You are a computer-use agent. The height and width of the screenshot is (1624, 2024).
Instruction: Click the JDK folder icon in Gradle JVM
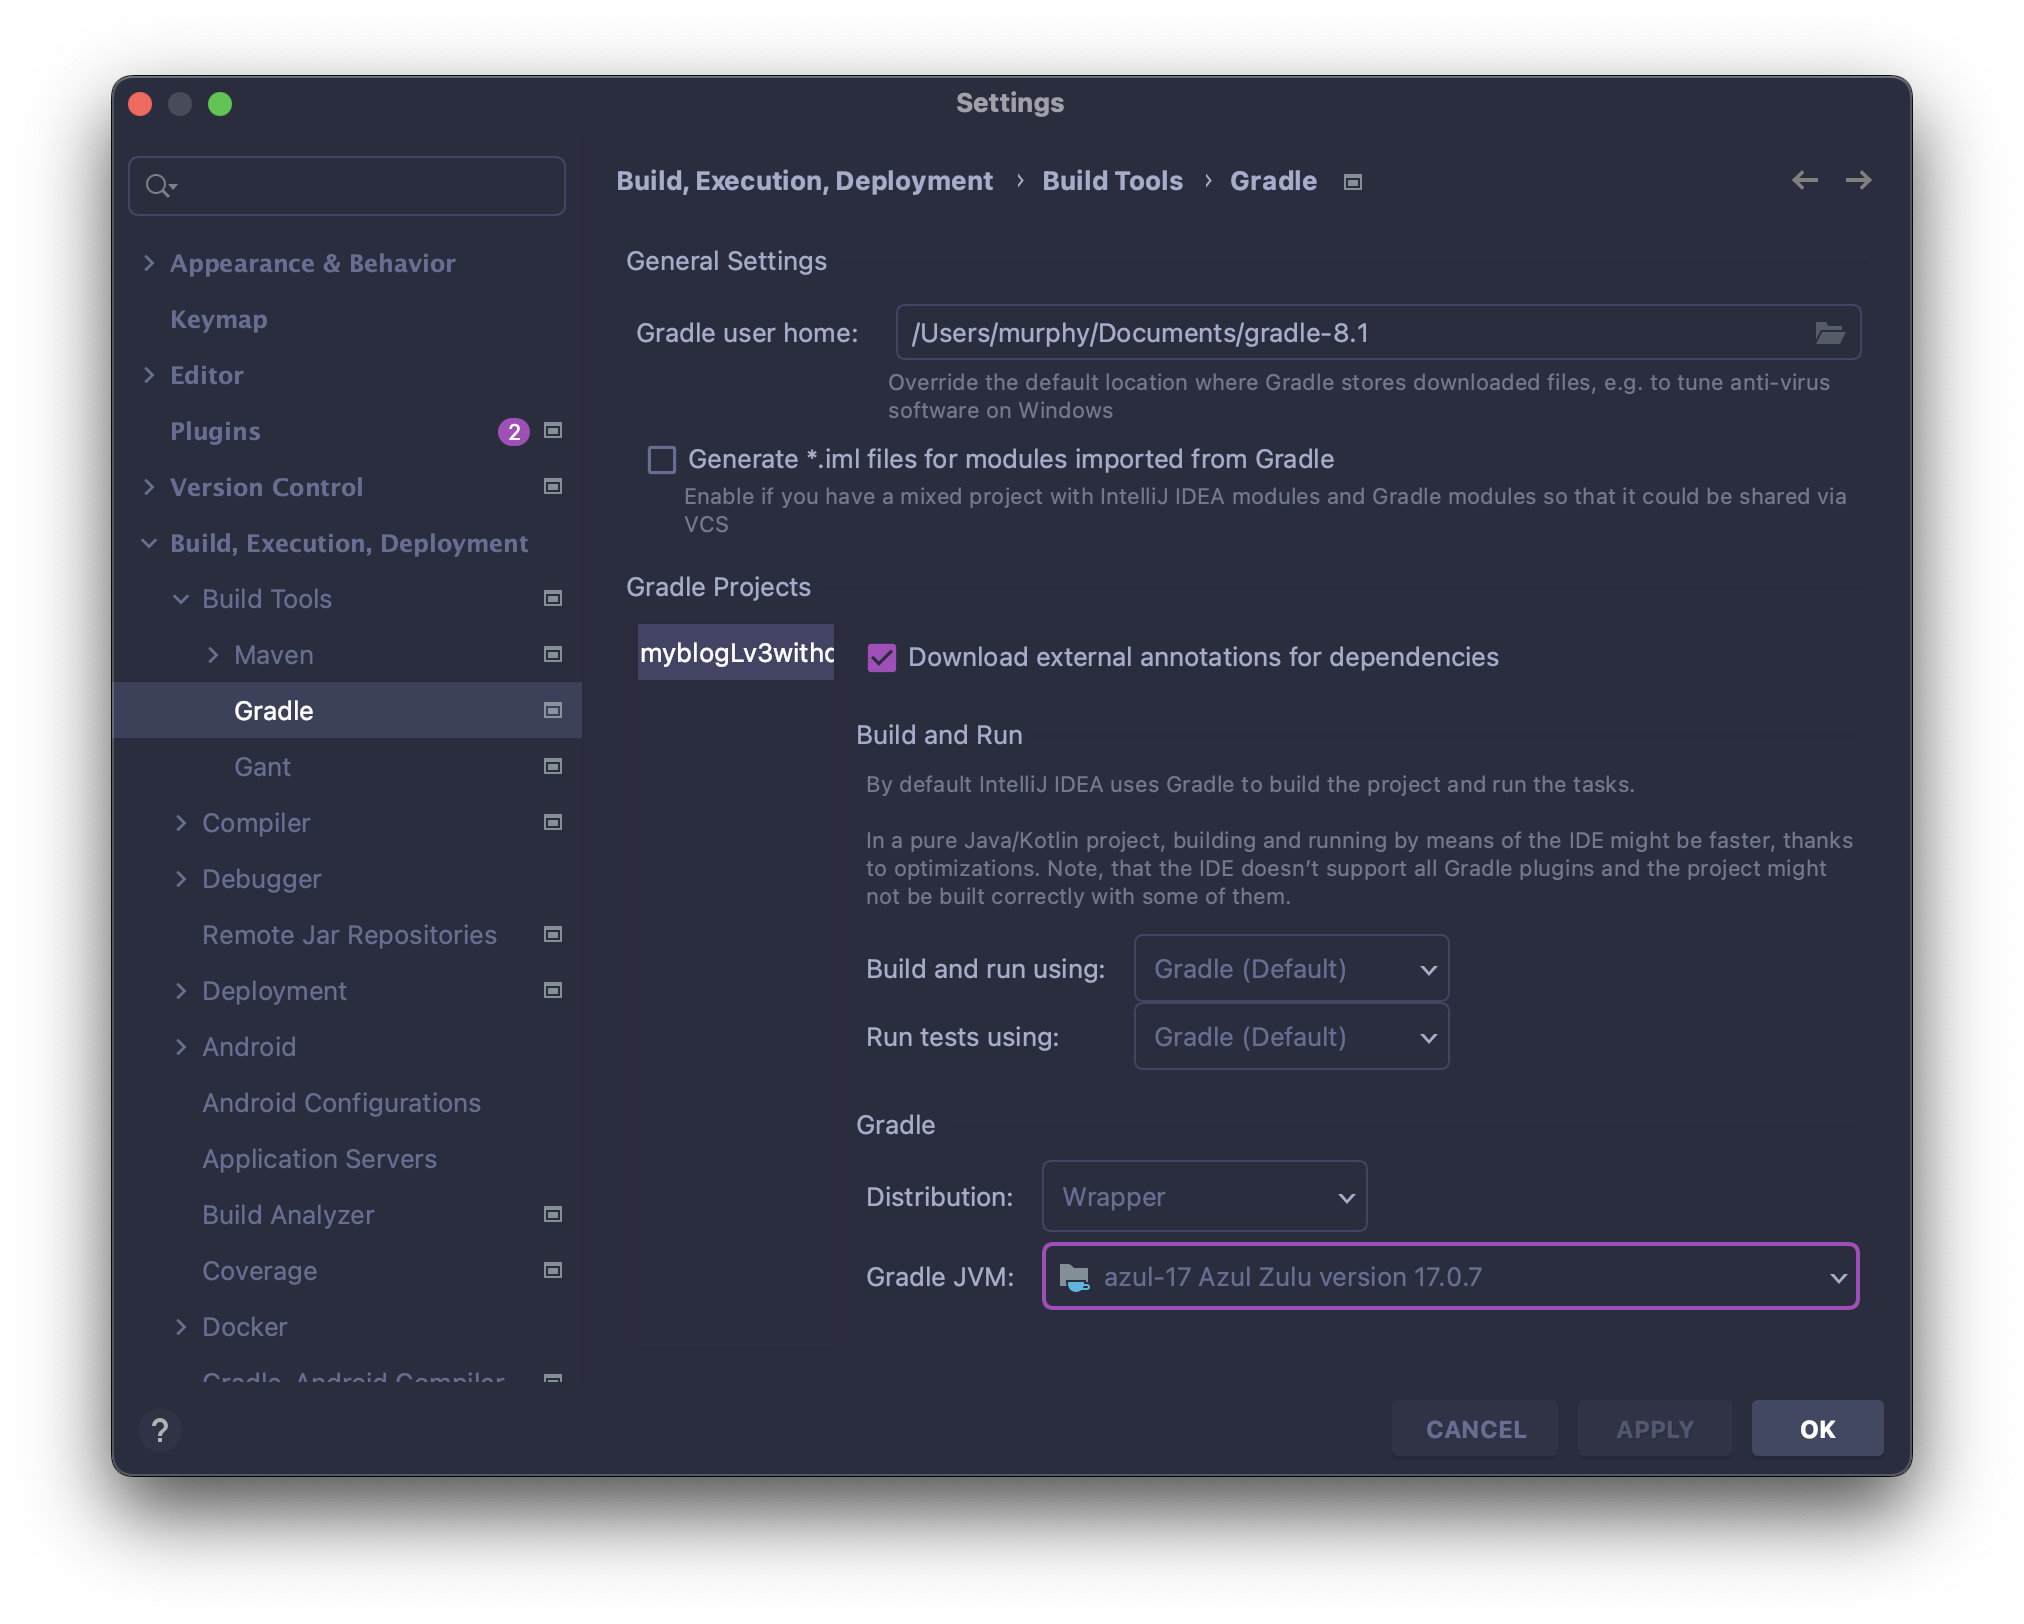(1074, 1277)
